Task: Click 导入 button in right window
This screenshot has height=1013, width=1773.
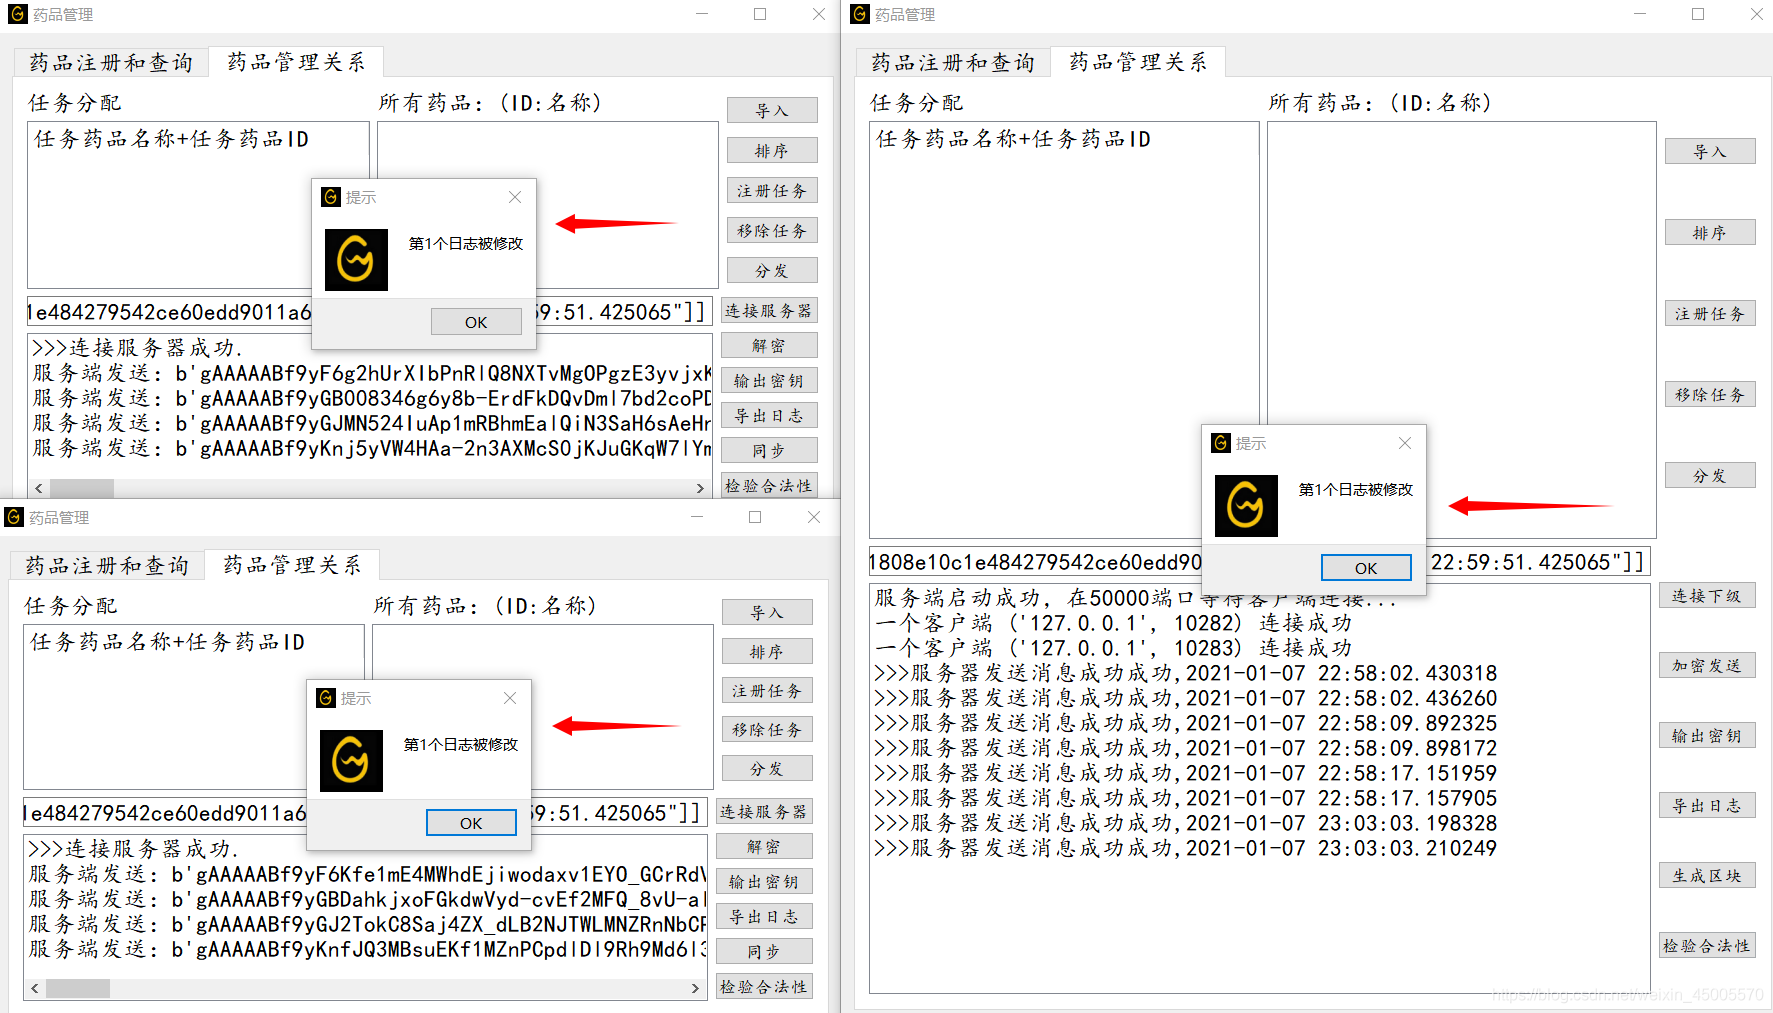Action: pos(1710,151)
